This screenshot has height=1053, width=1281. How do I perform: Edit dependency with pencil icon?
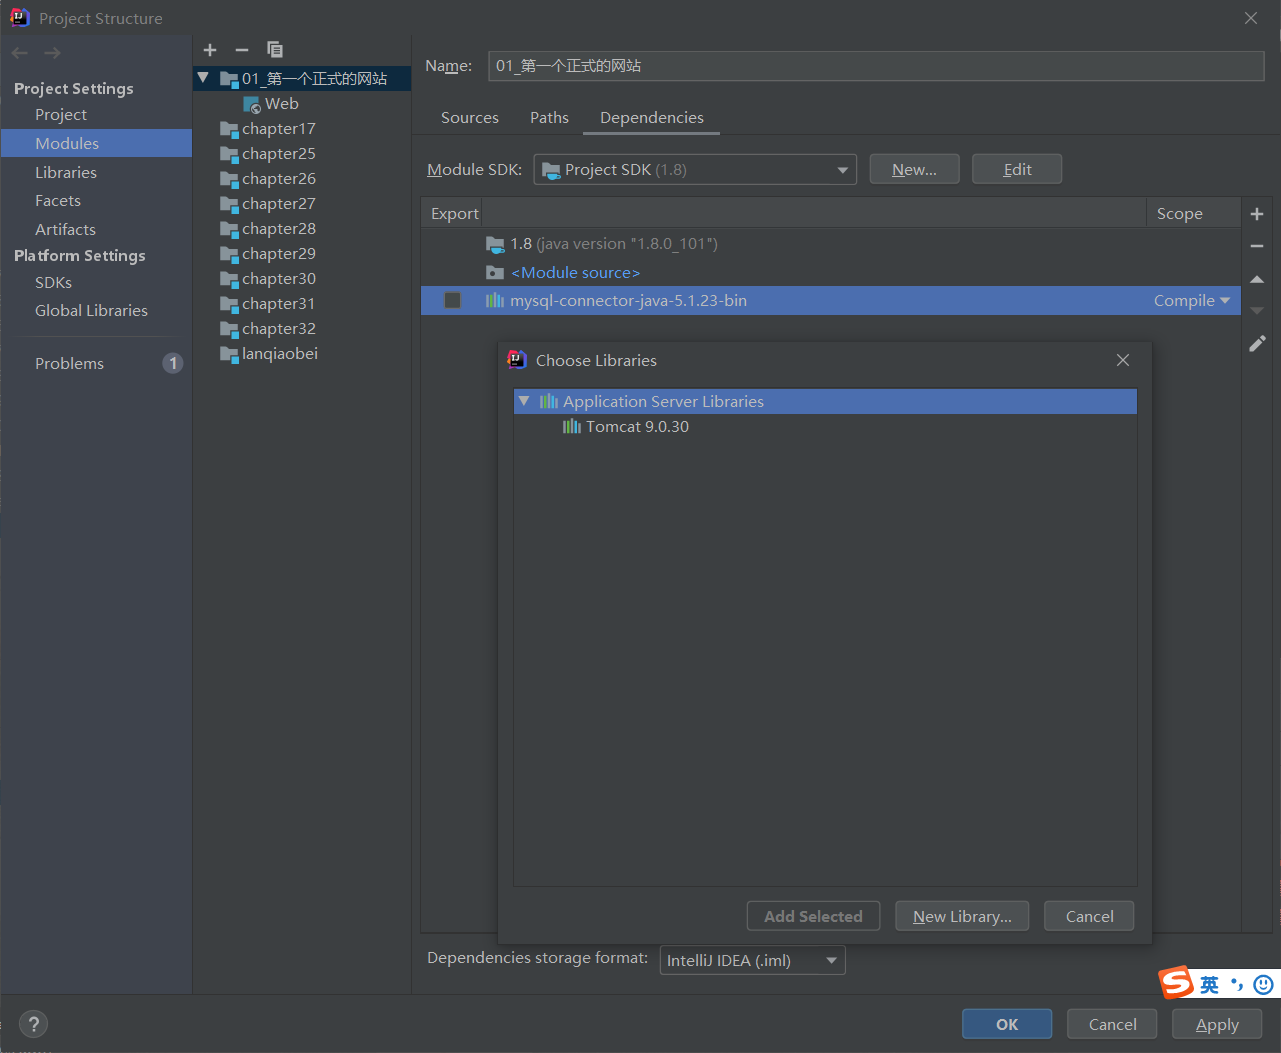coord(1257,343)
